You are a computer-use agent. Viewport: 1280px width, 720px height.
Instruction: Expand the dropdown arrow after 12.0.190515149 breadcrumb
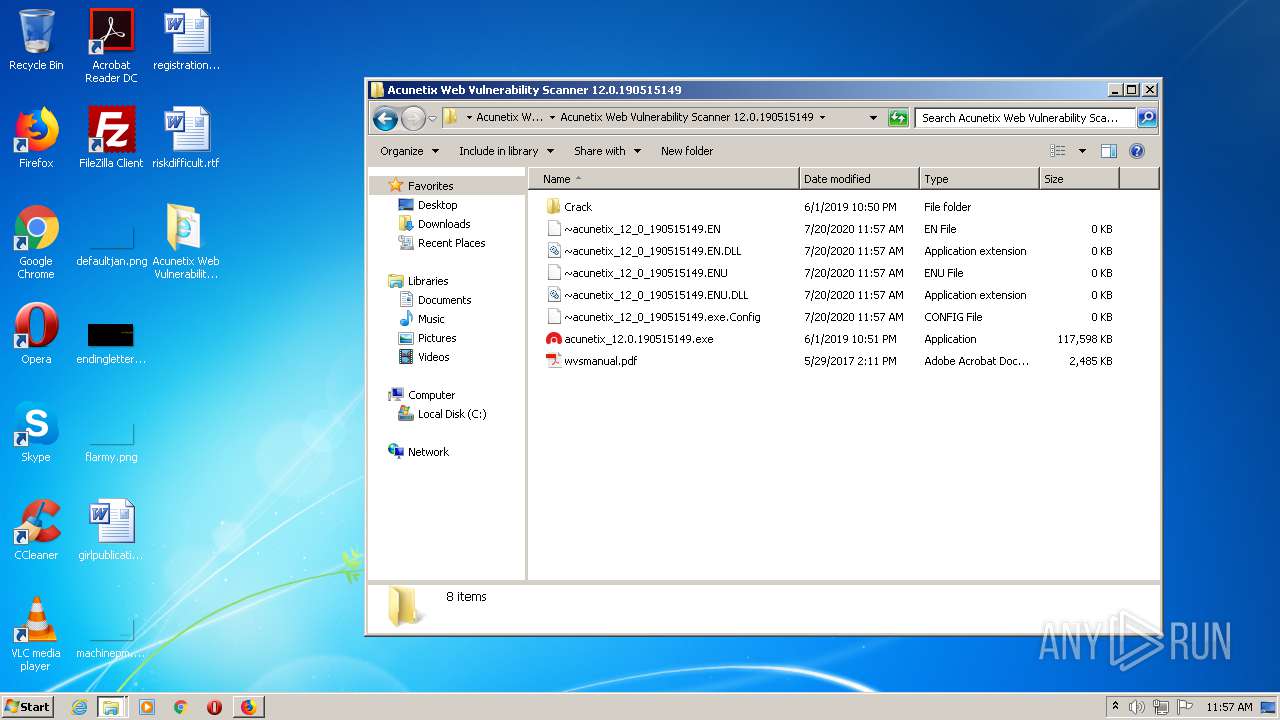(x=822, y=117)
